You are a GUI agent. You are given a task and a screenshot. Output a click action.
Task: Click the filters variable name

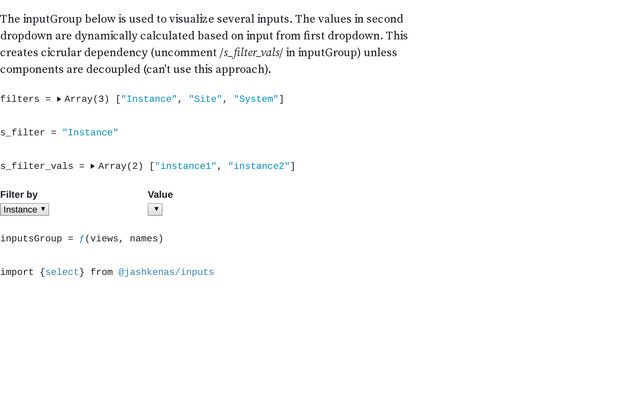20,99
